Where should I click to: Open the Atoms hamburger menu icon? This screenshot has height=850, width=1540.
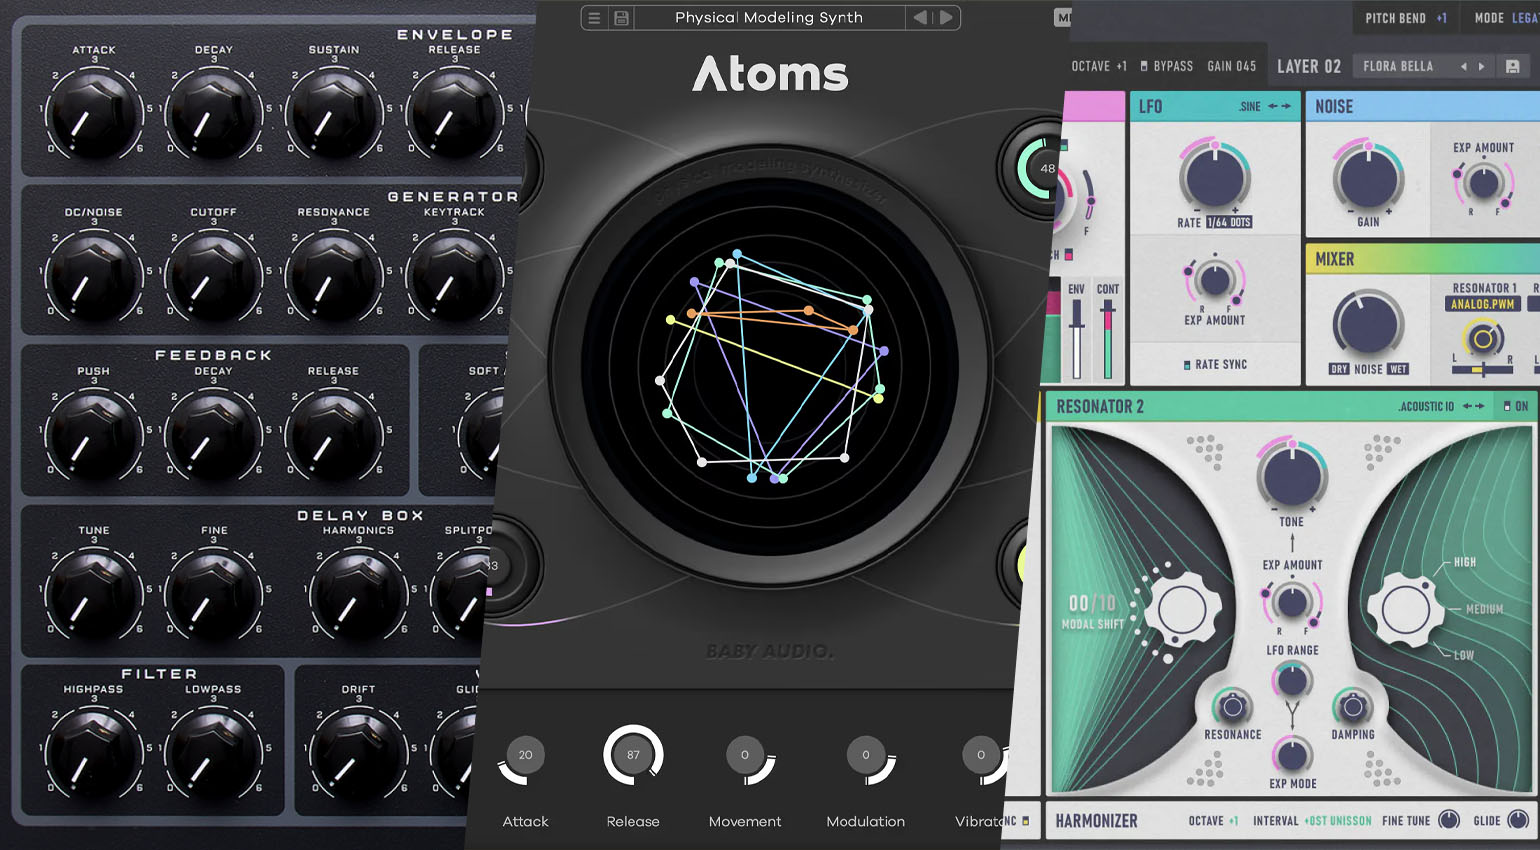coord(594,17)
